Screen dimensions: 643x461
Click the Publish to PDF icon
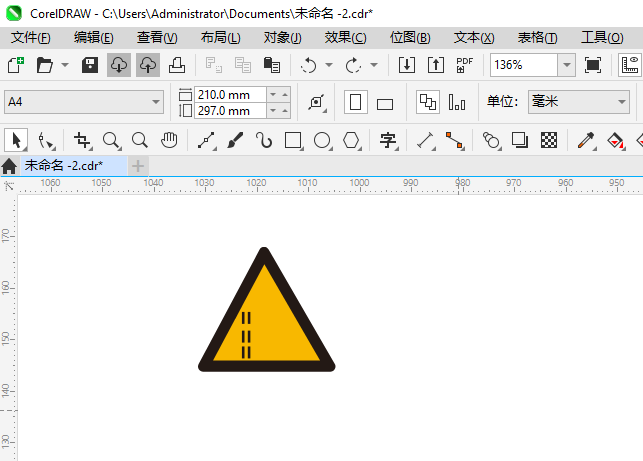[465, 65]
